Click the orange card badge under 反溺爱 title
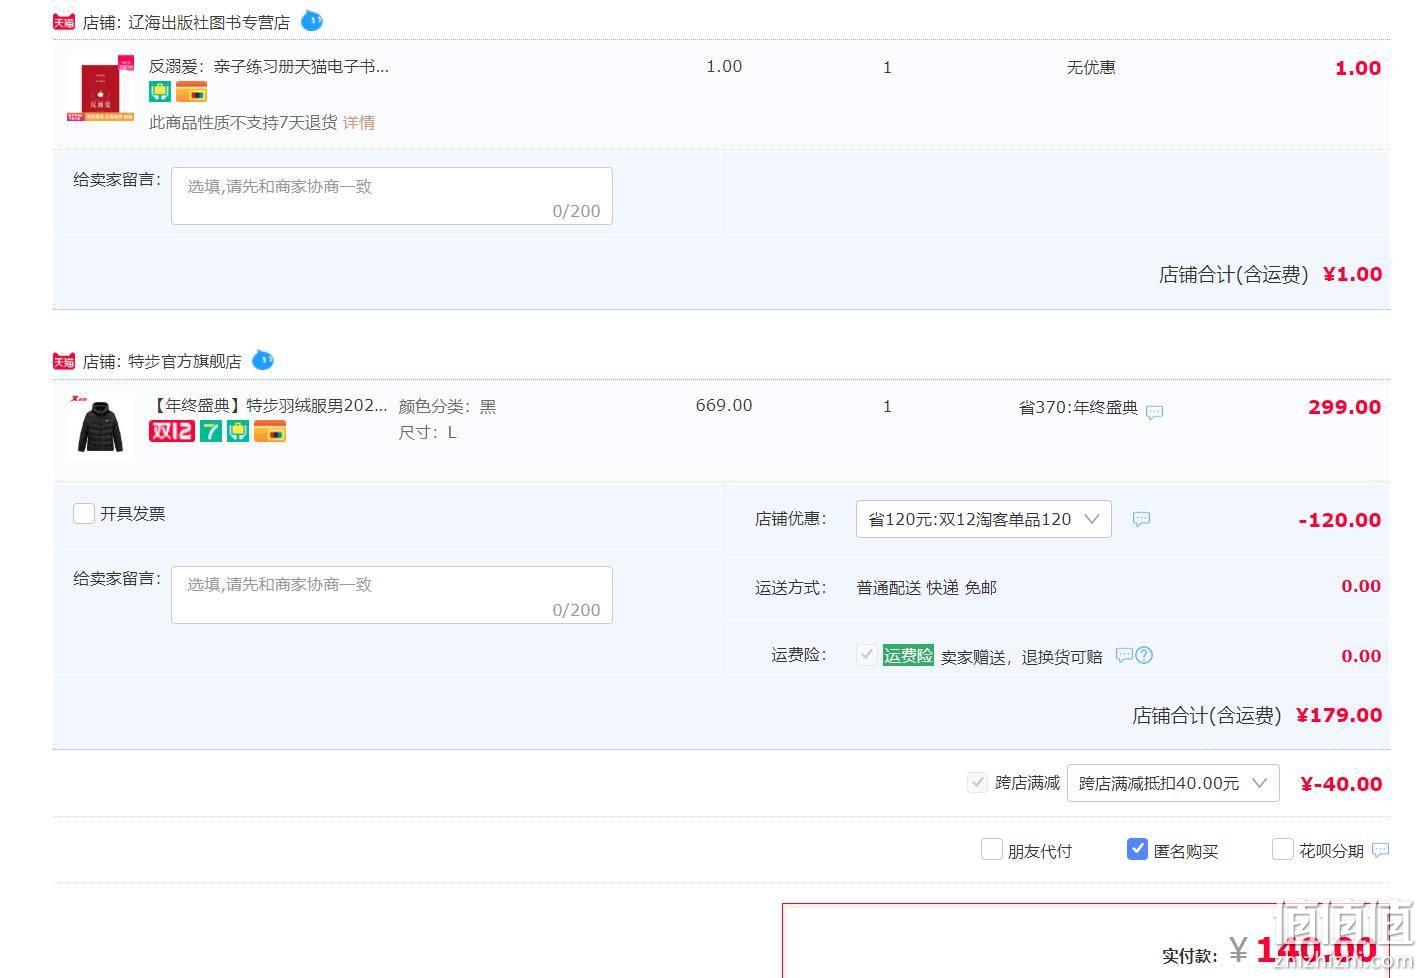Viewport: 1423px width, 978px height. pyautogui.click(x=191, y=92)
